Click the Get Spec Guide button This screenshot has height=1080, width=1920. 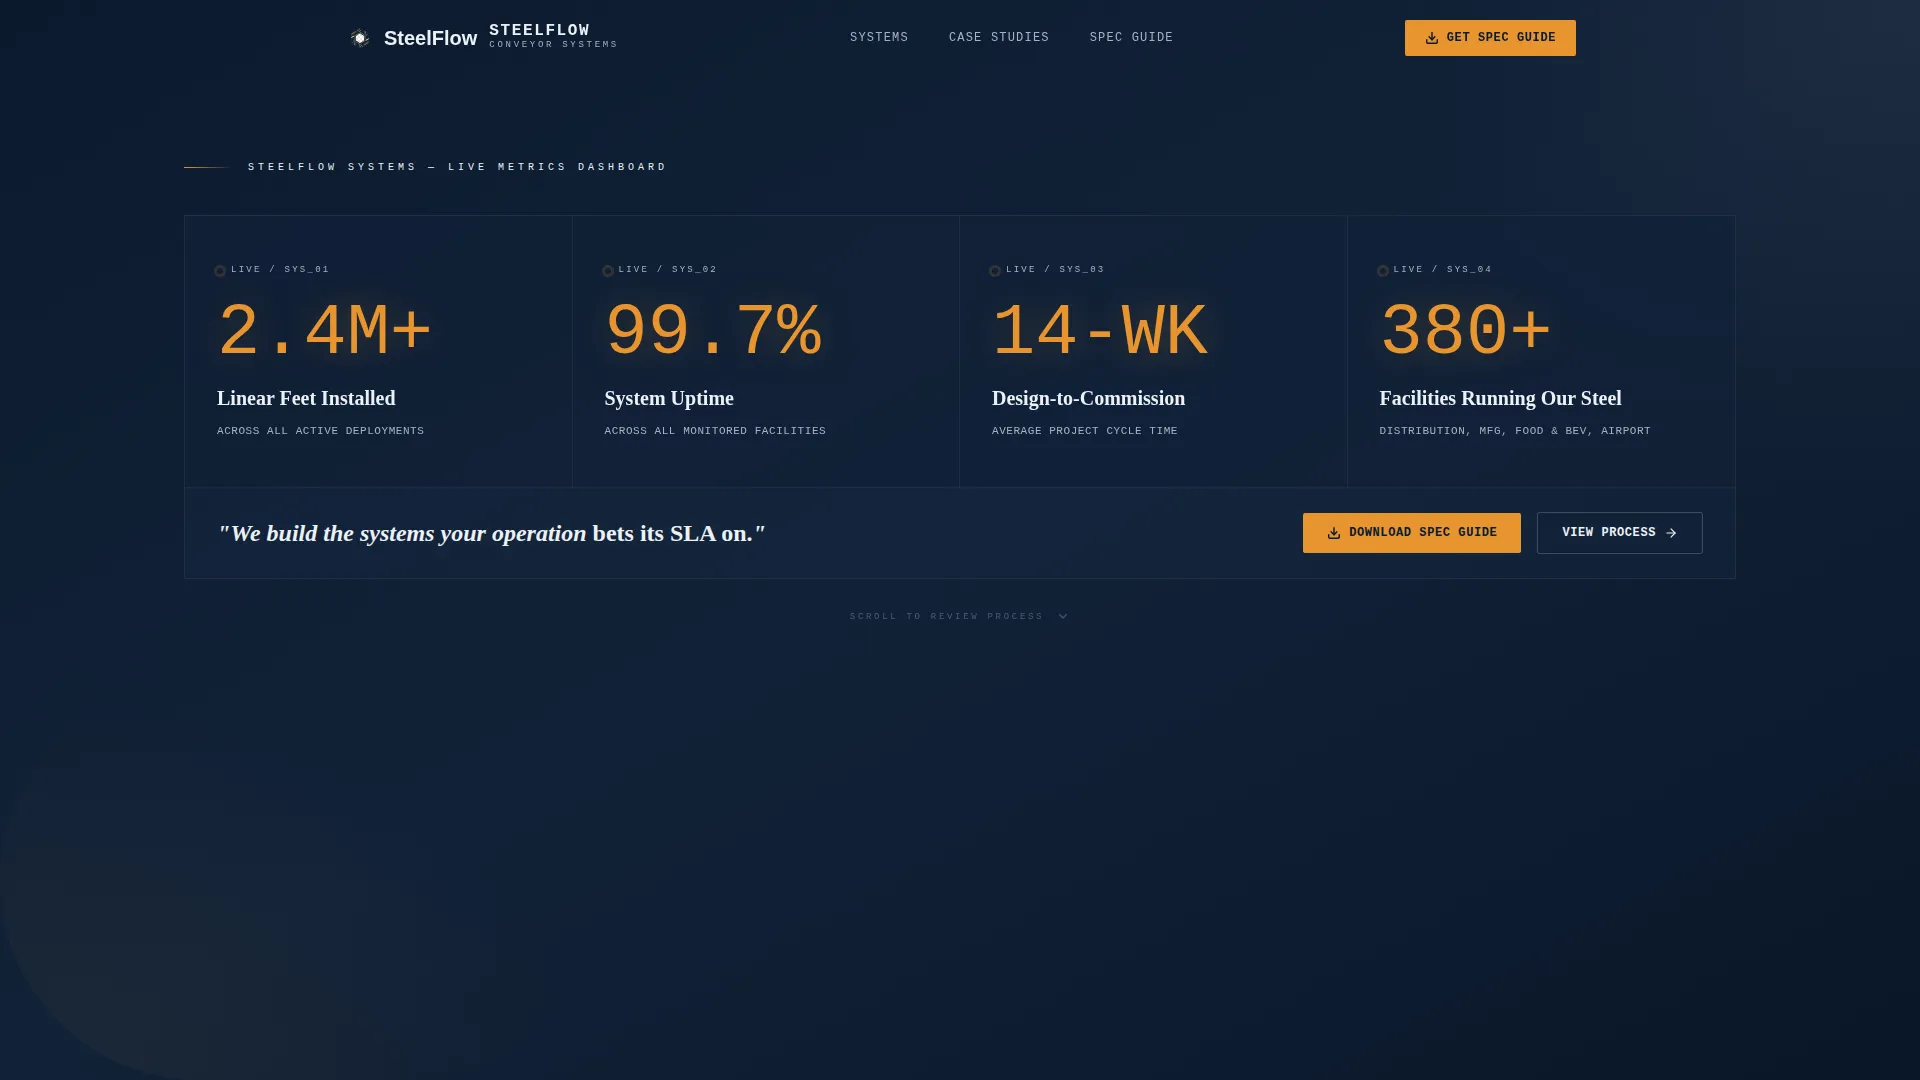pyautogui.click(x=1490, y=38)
